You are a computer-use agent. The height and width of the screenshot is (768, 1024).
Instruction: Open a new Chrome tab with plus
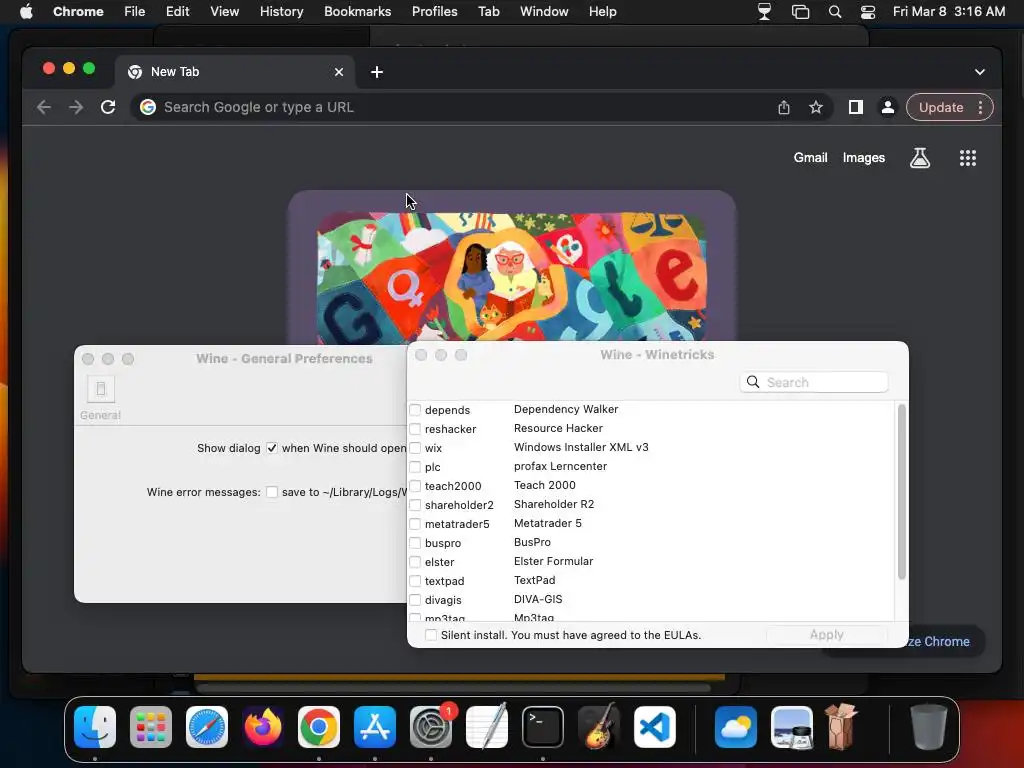pyautogui.click(x=377, y=72)
